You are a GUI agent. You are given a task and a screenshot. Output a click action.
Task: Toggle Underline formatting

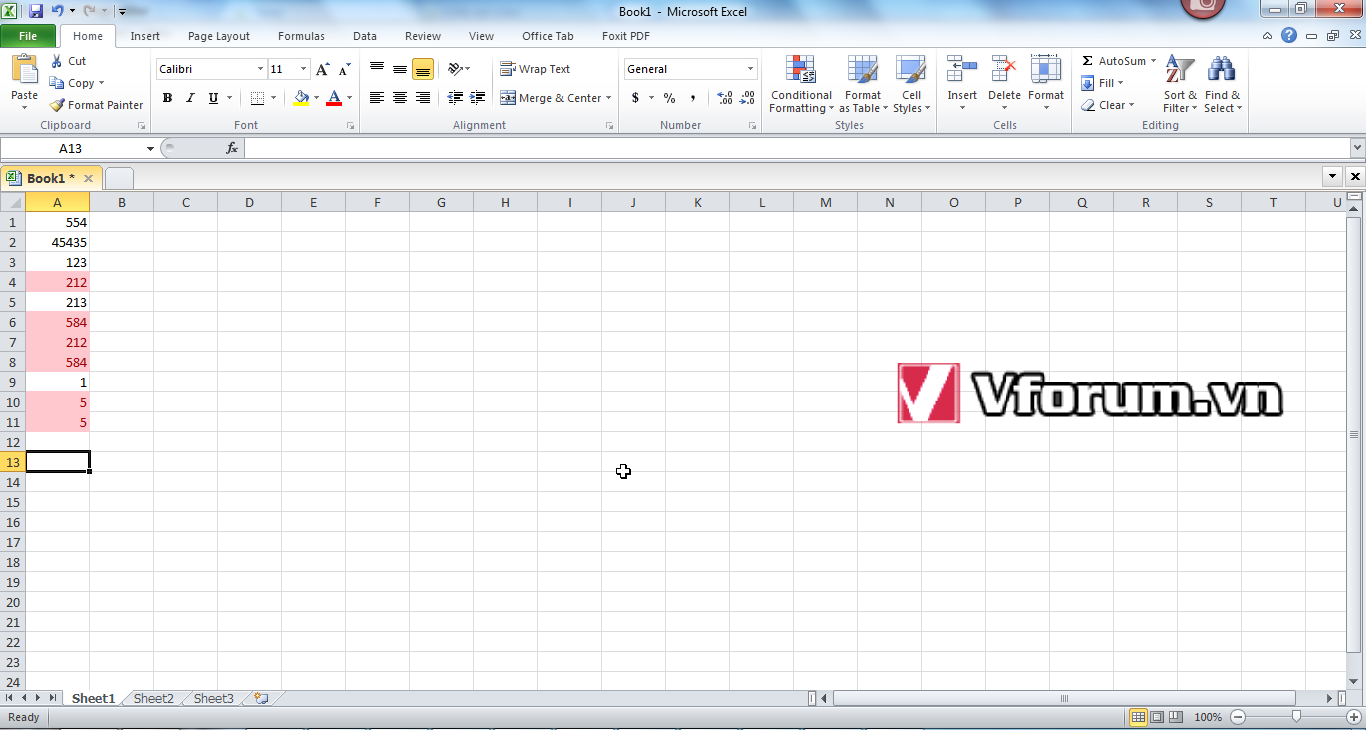(x=213, y=98)
